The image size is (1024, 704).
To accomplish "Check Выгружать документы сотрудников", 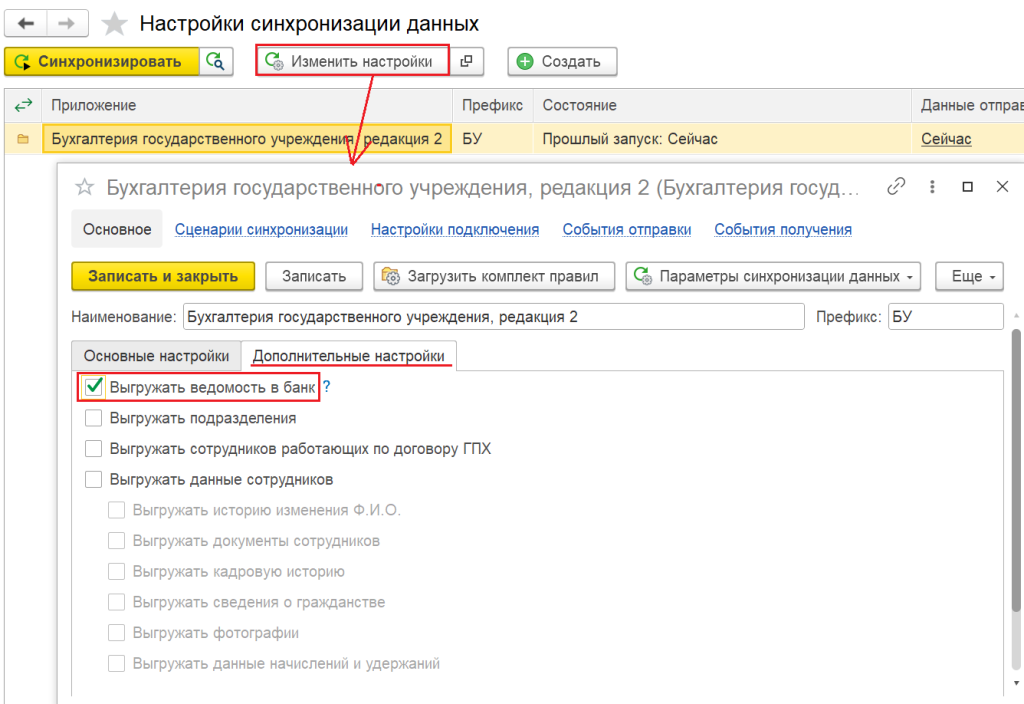I will [116, 541].
